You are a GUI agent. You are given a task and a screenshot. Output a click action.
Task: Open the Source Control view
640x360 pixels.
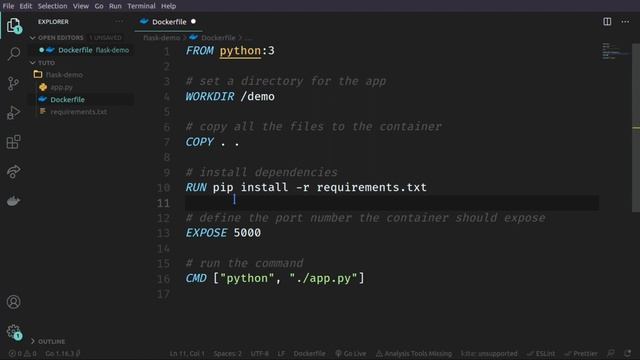pyautogui.click(x=13, y=84)
